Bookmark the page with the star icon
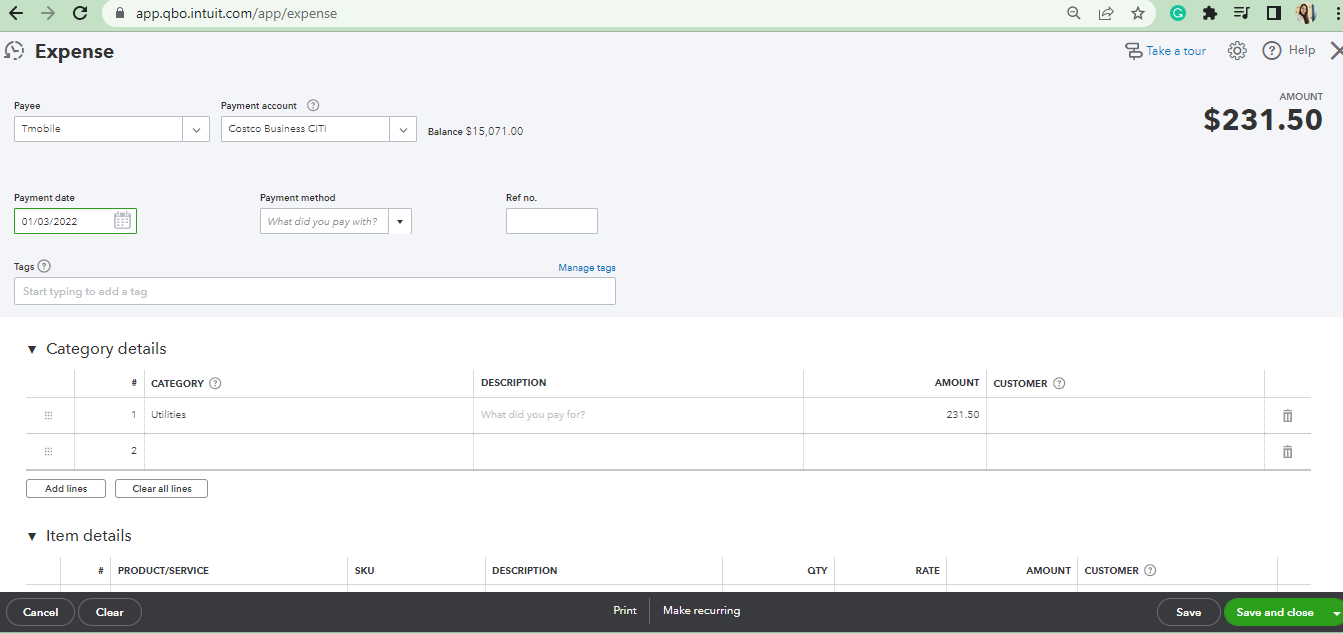1343x634 pixels. pyautogui.click(x=1138, y=13)
